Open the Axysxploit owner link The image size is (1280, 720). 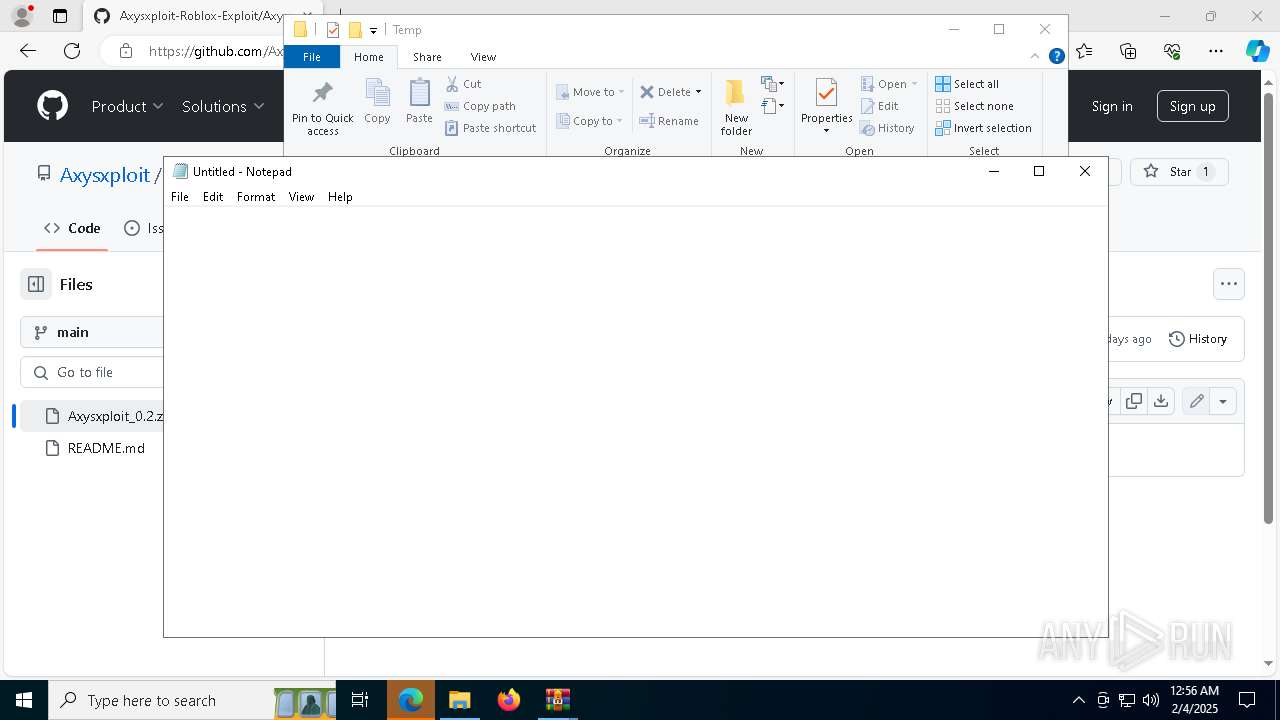pyautogui.click(x=104, y=175)
